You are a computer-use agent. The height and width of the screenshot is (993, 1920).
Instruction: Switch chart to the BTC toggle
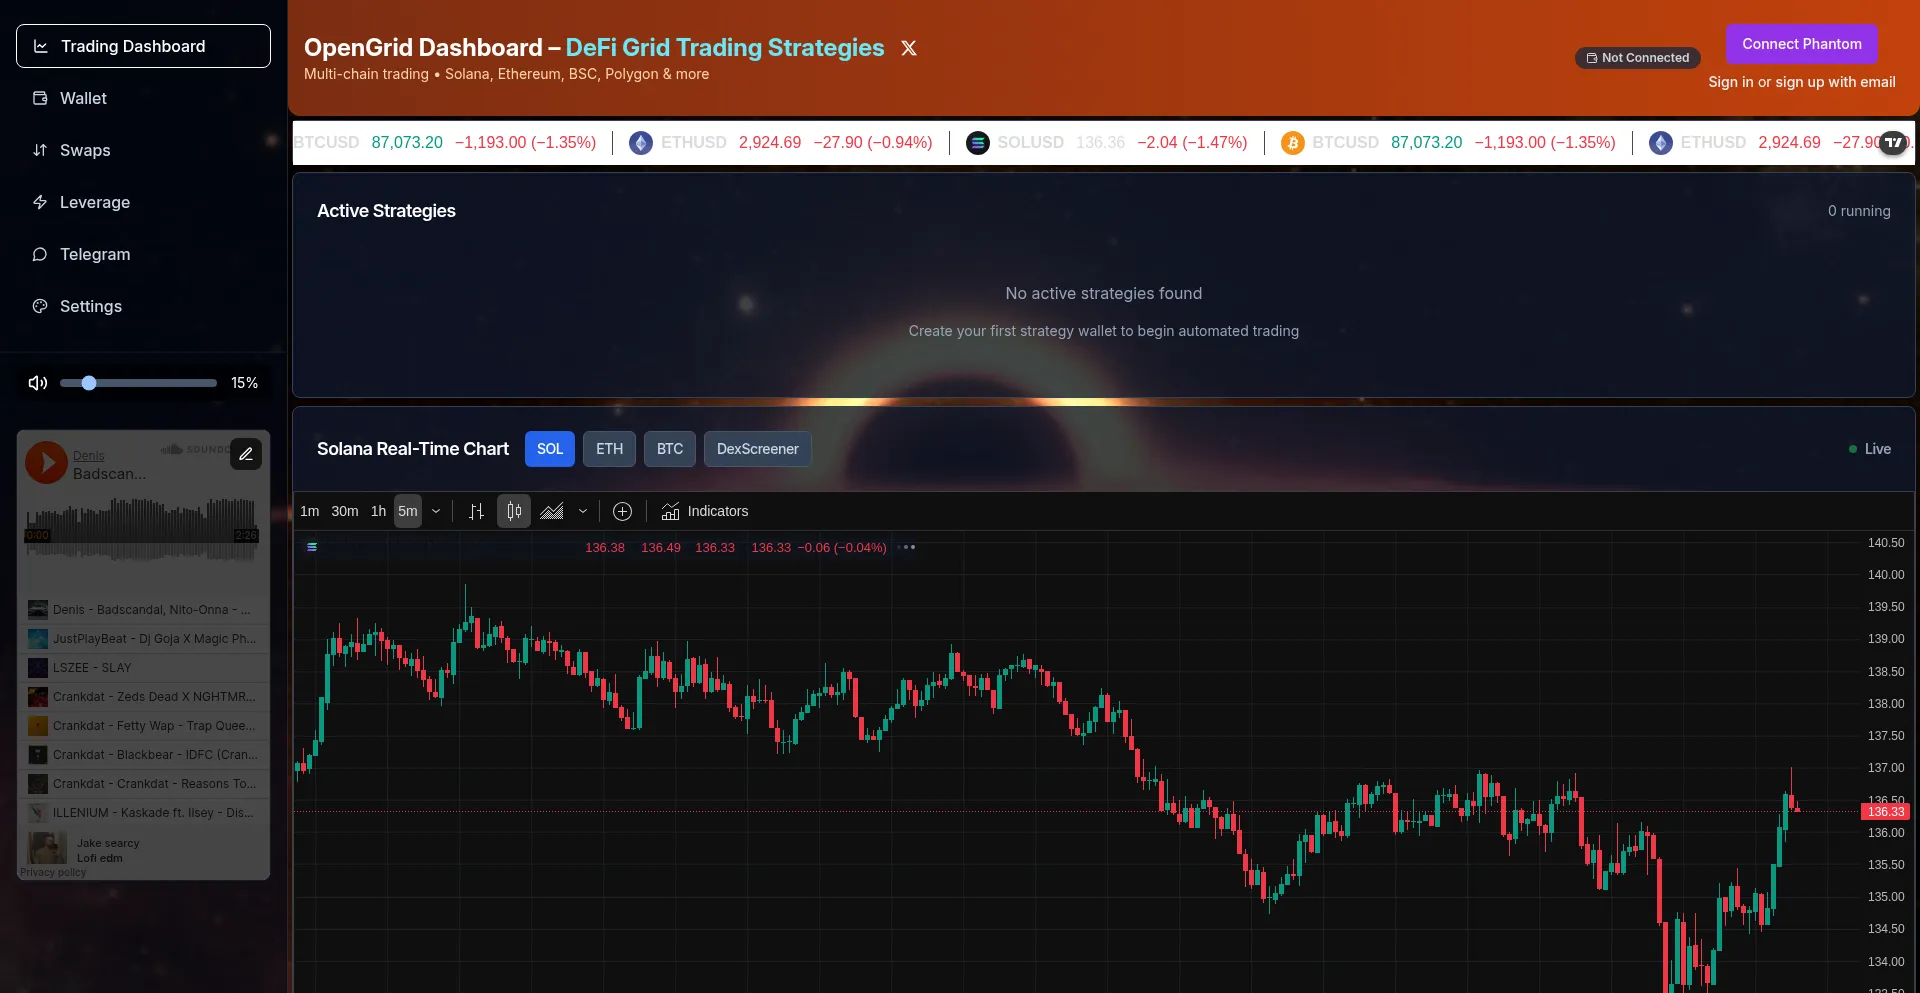(x=670, y=449)
